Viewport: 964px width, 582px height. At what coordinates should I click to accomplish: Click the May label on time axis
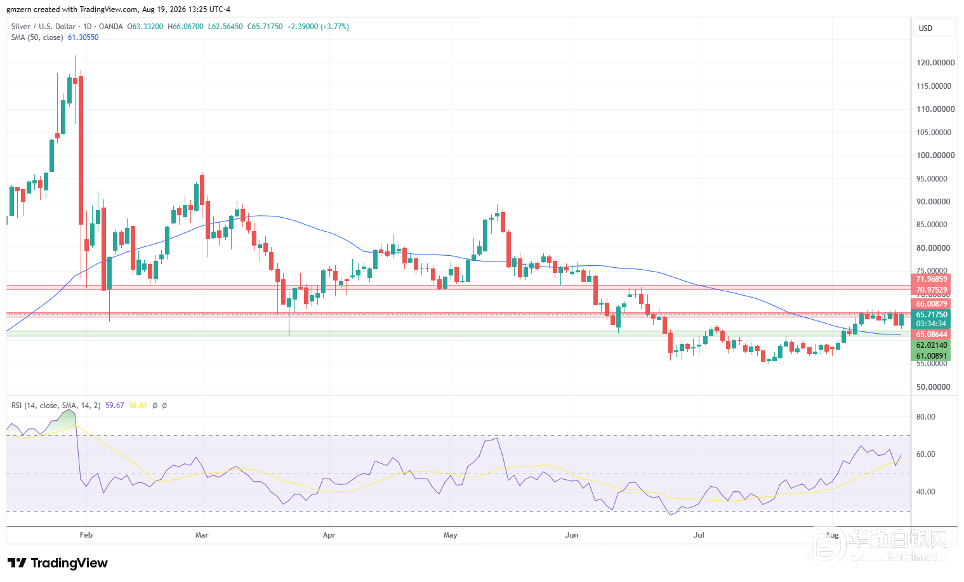tap(451, 535)
